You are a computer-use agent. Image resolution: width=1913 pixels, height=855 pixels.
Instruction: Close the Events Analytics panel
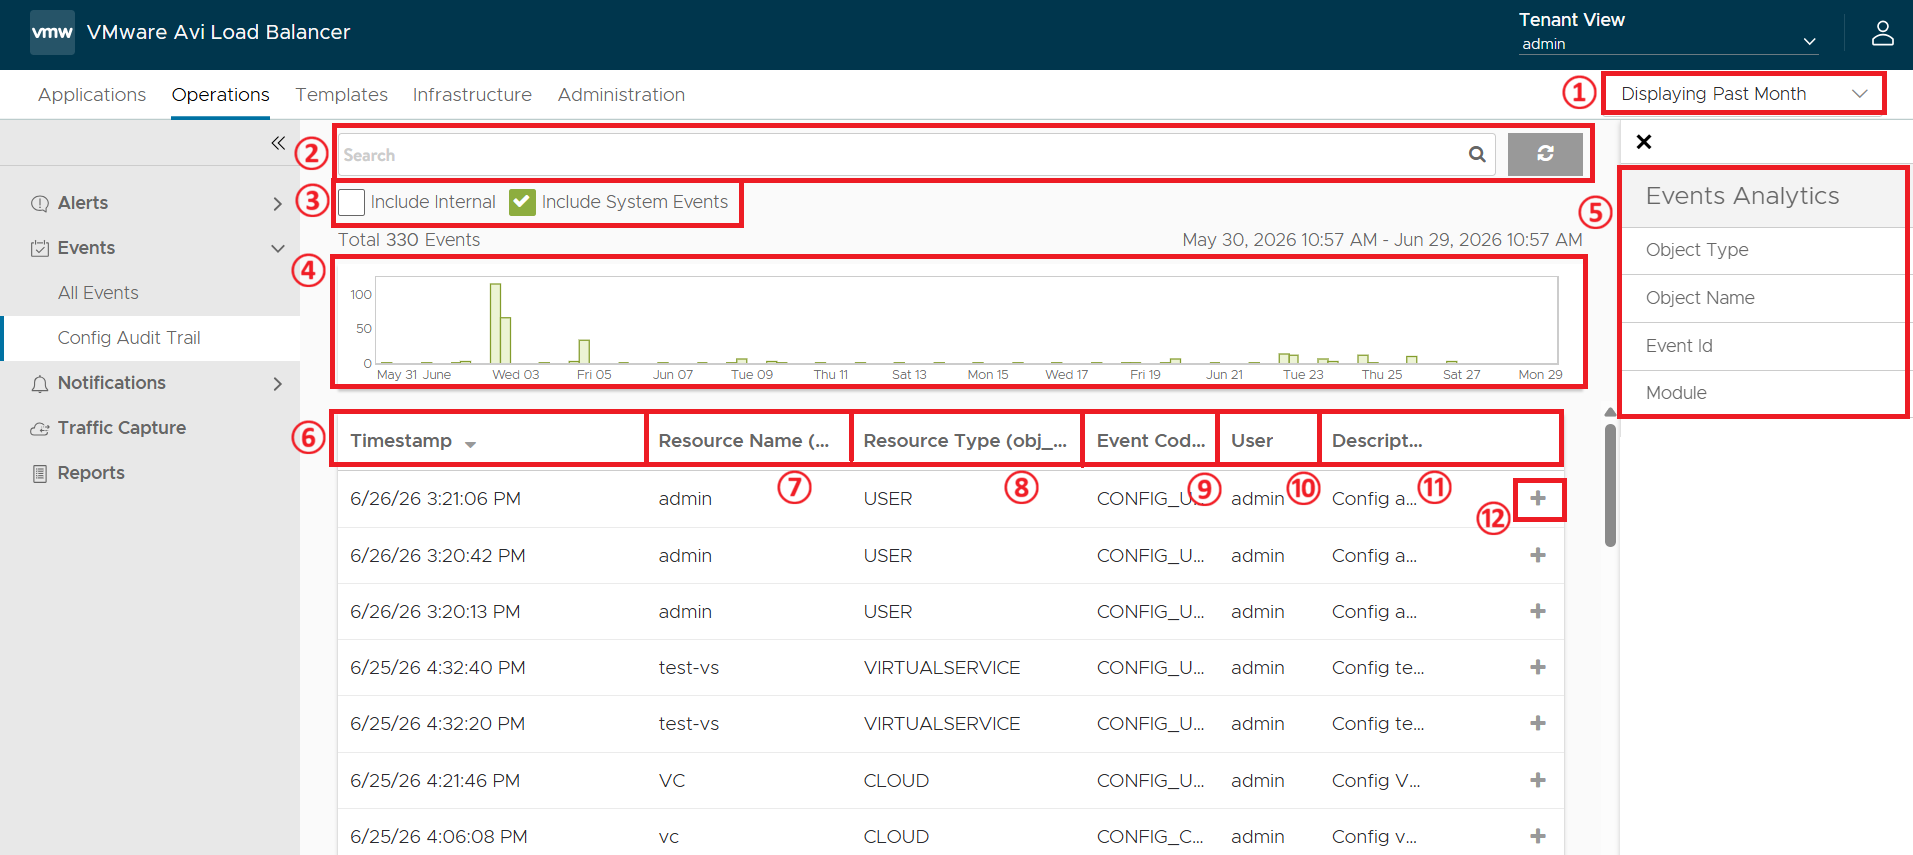(1644, 142)
